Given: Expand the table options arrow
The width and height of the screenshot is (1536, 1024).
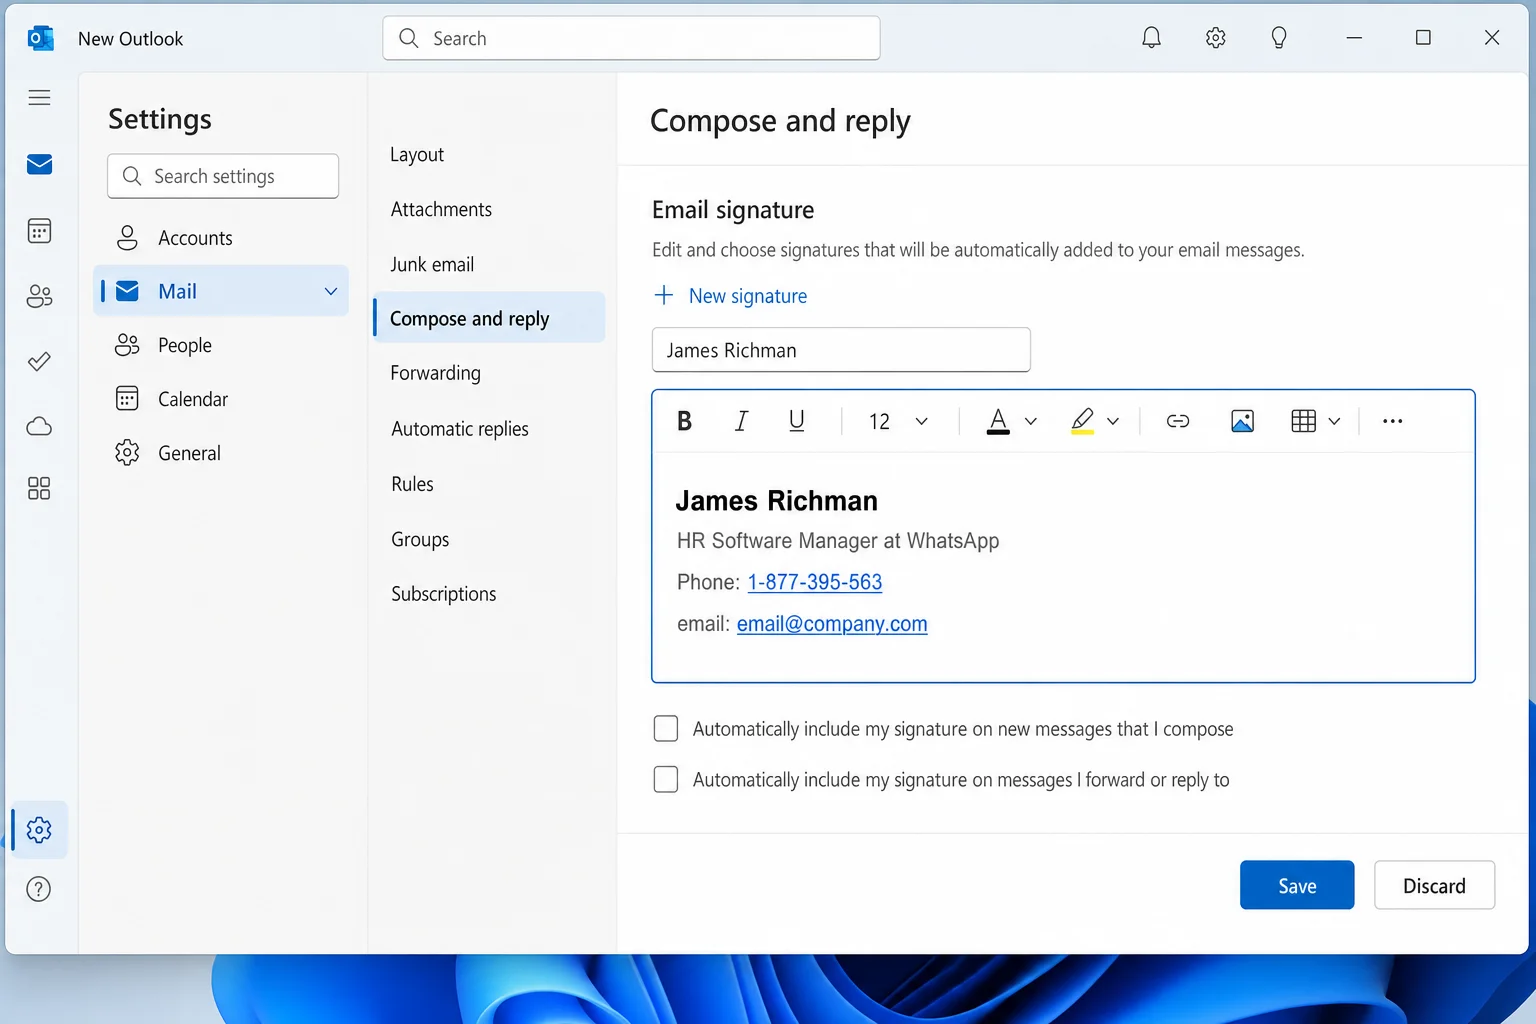Looking at the screenshot, I should 1334,421.
